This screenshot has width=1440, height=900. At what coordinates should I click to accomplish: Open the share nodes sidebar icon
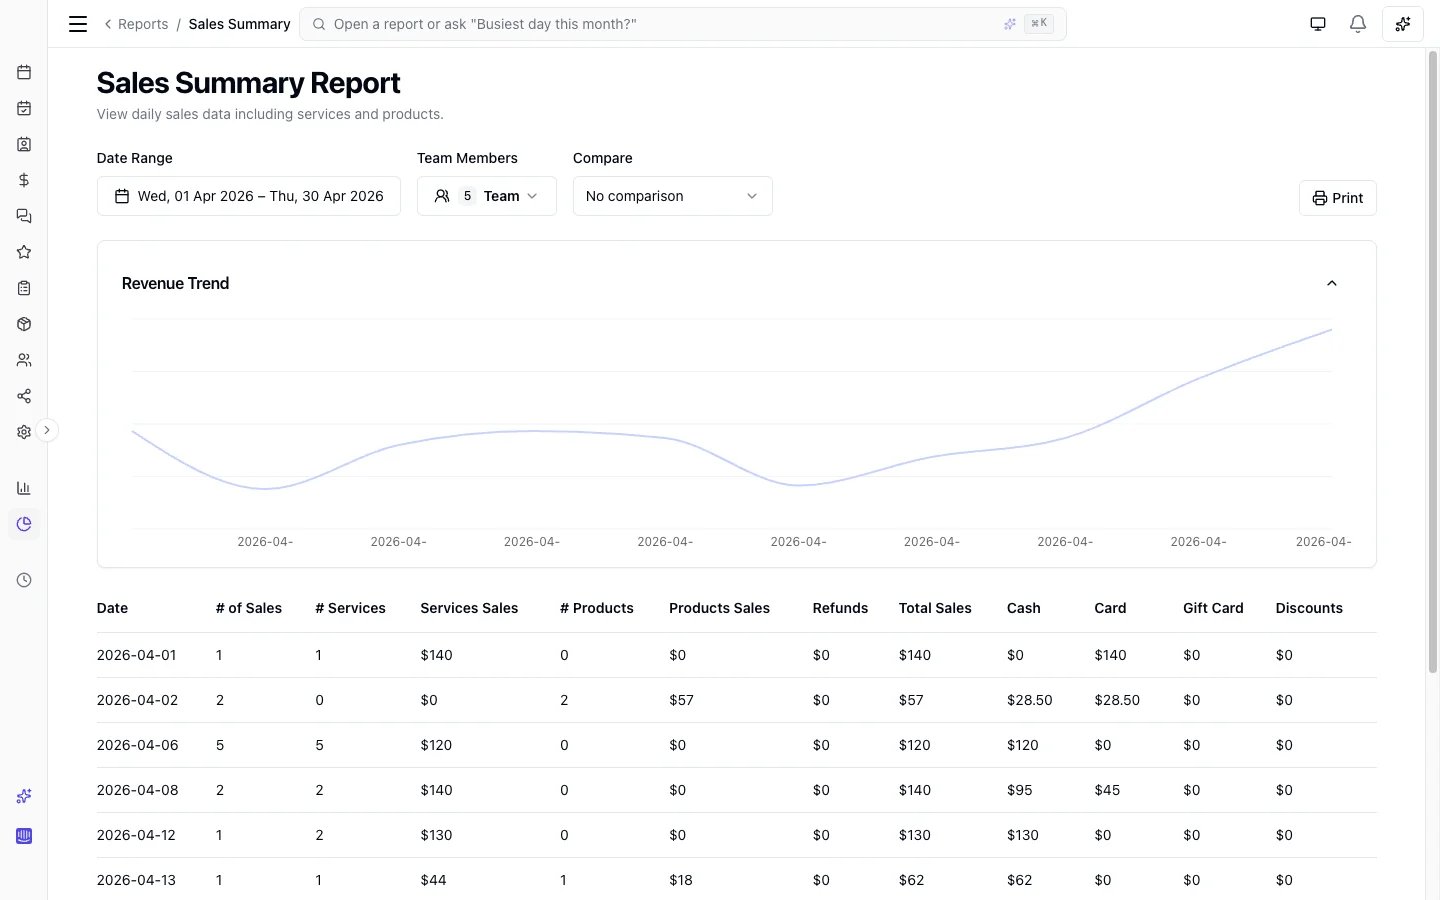coord(24,396)
